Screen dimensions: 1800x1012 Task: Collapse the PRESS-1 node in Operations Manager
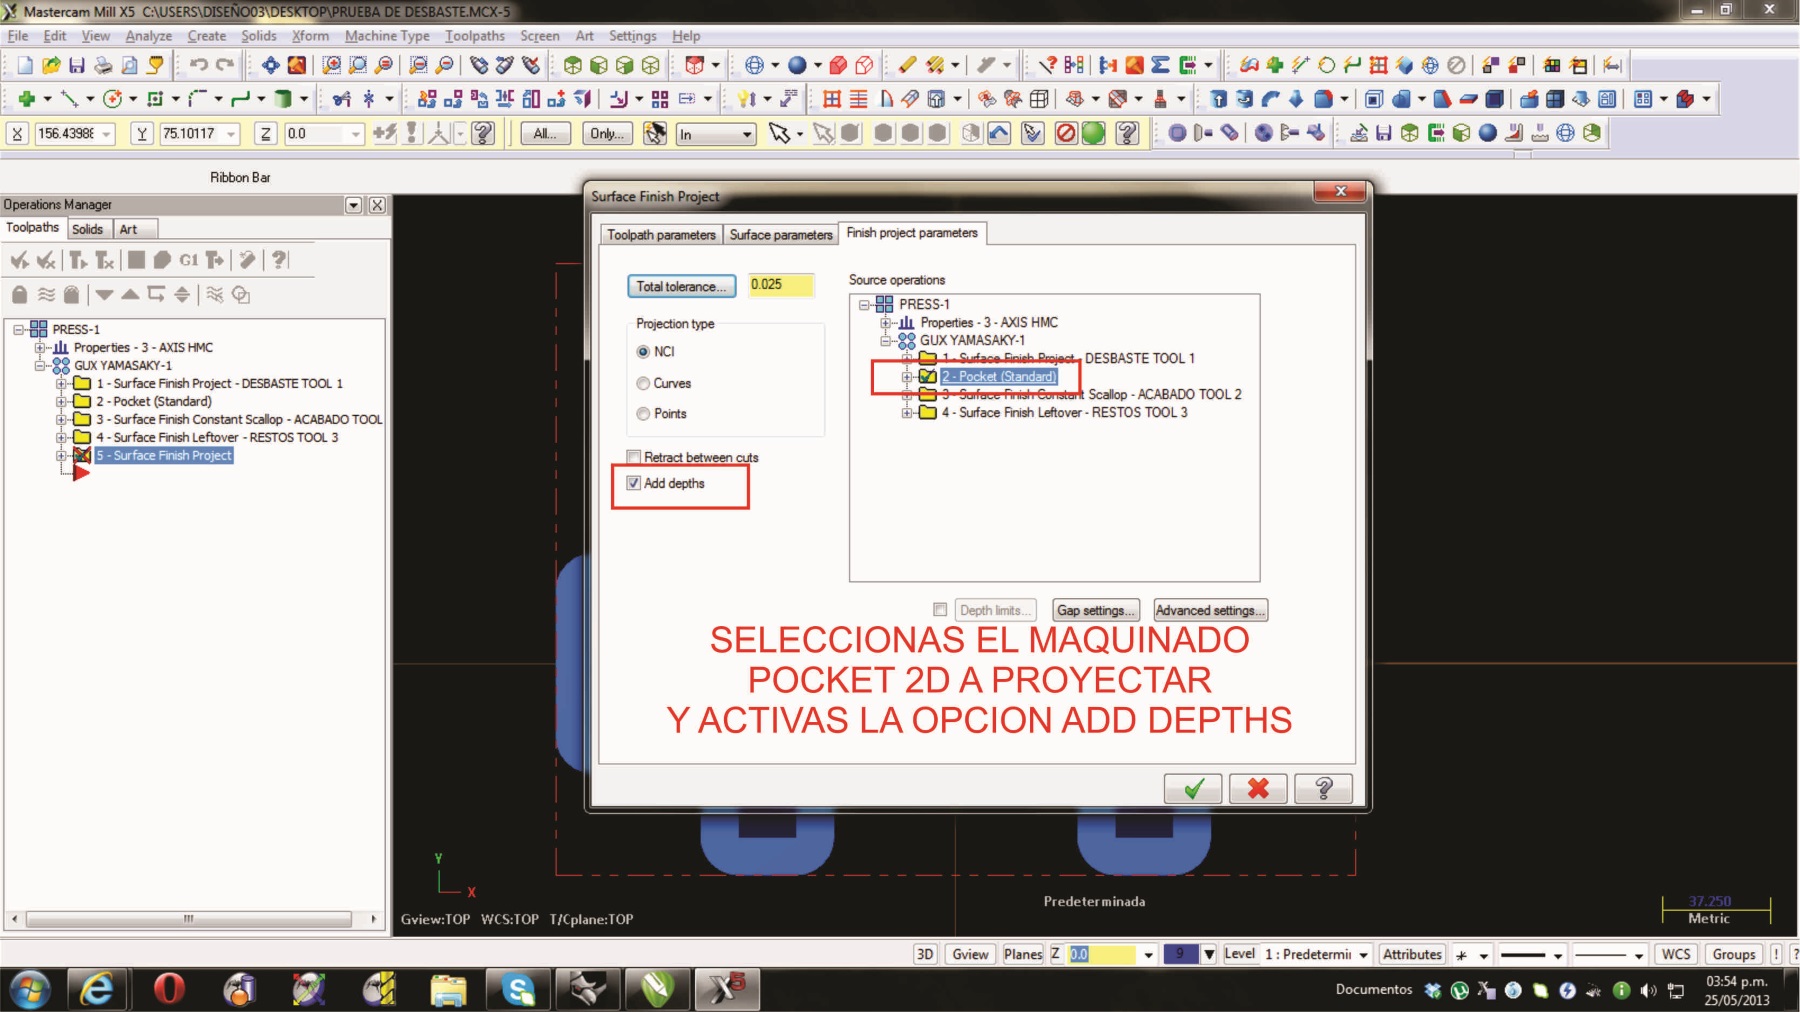[18, 329]
